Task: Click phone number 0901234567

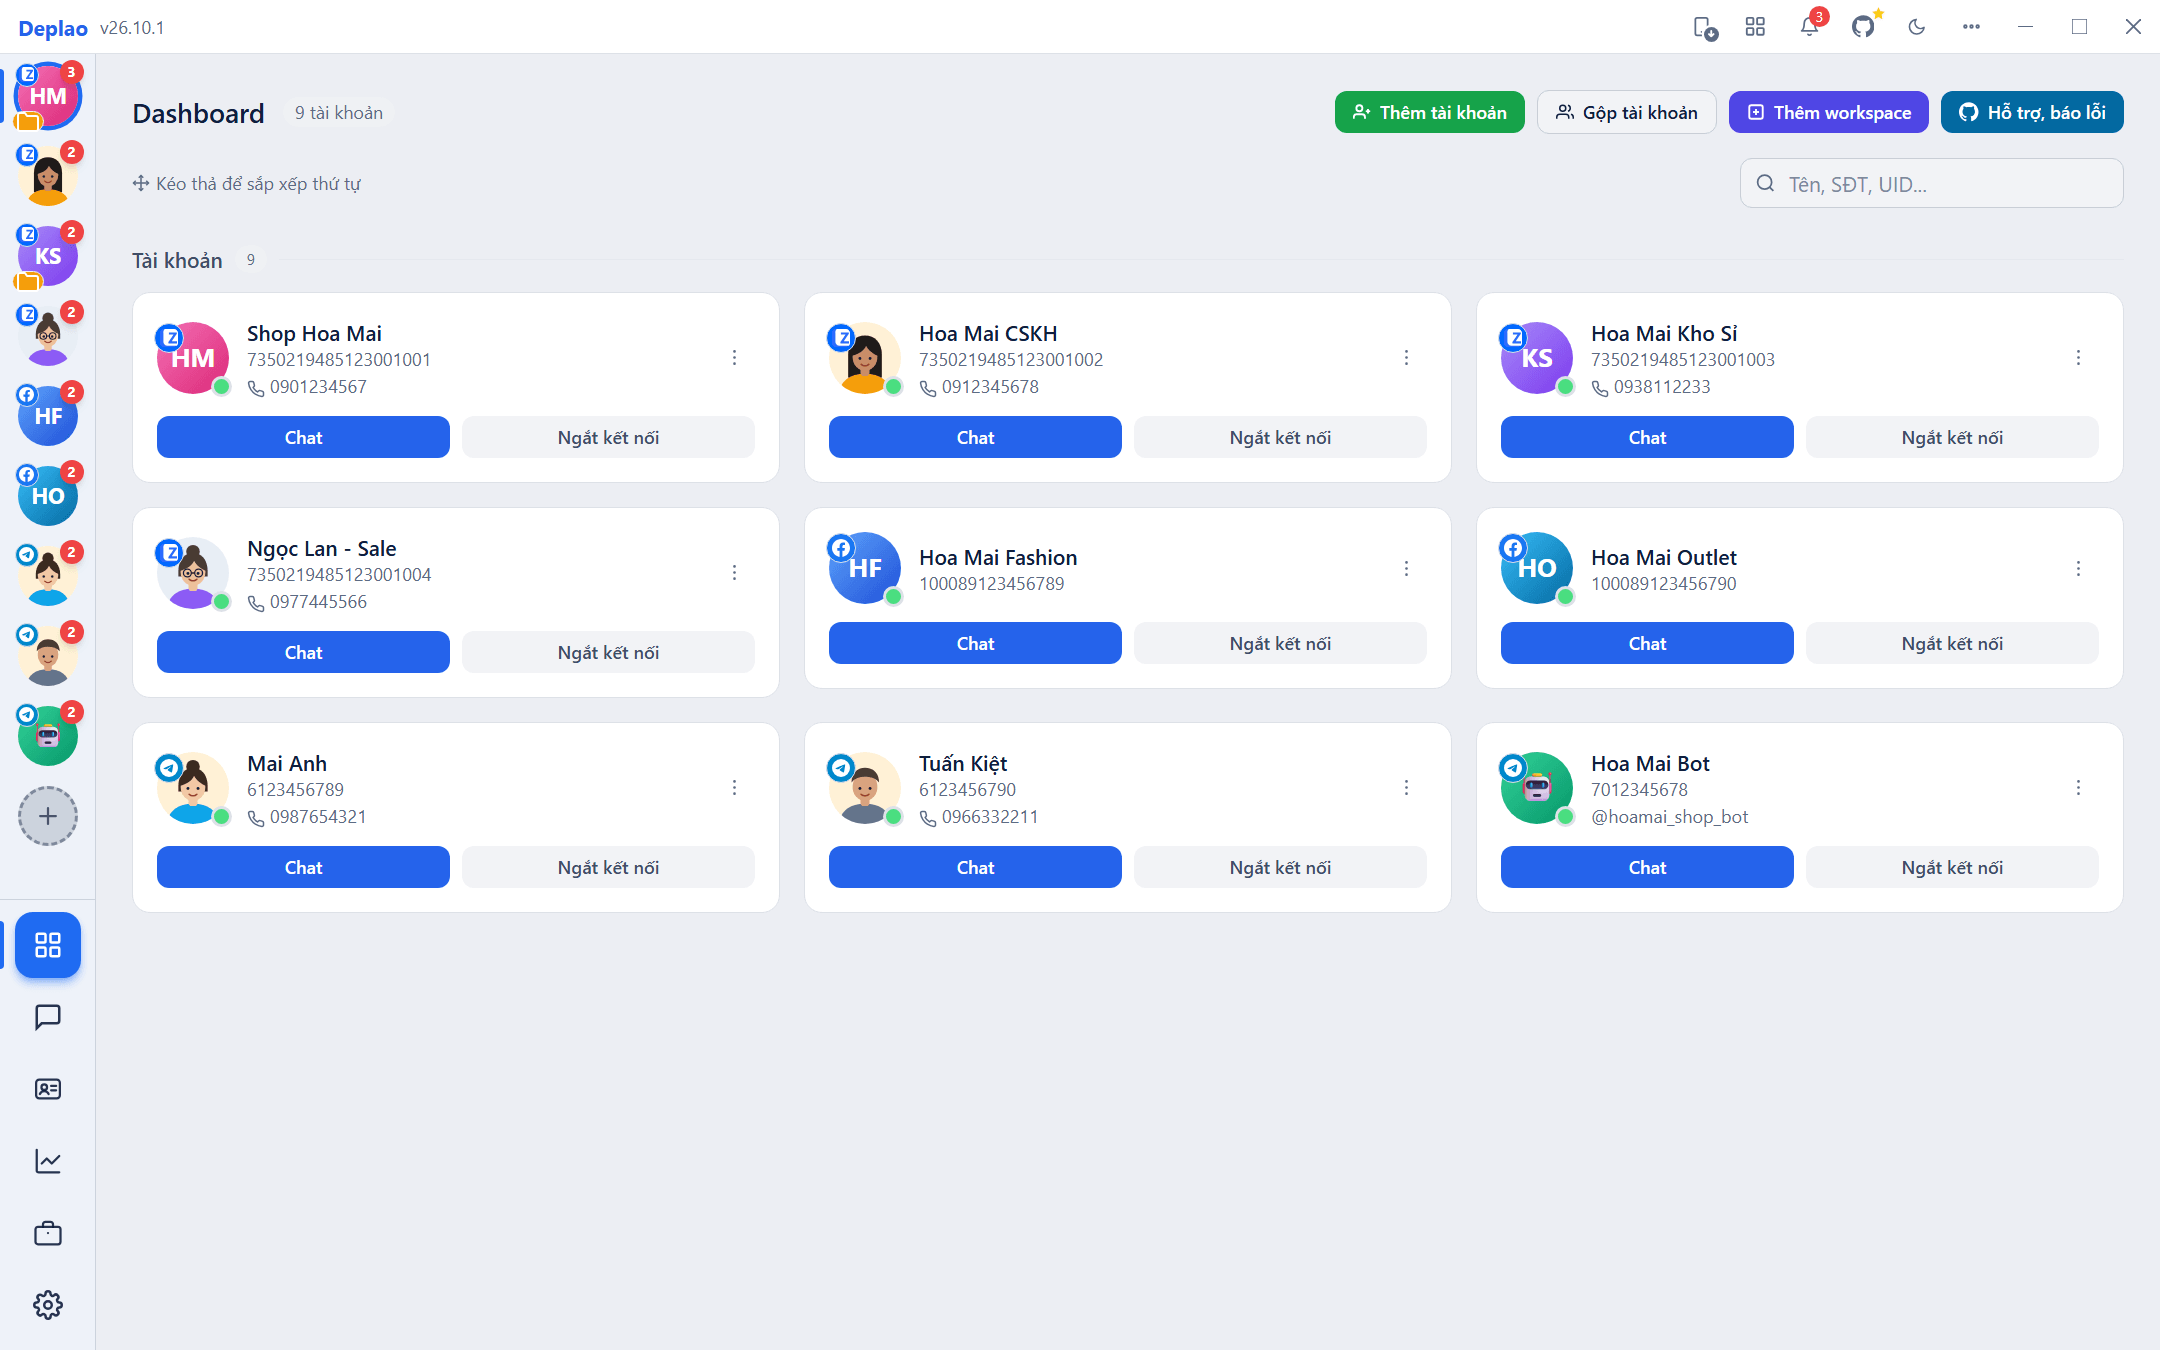Action: coord(318,387)
